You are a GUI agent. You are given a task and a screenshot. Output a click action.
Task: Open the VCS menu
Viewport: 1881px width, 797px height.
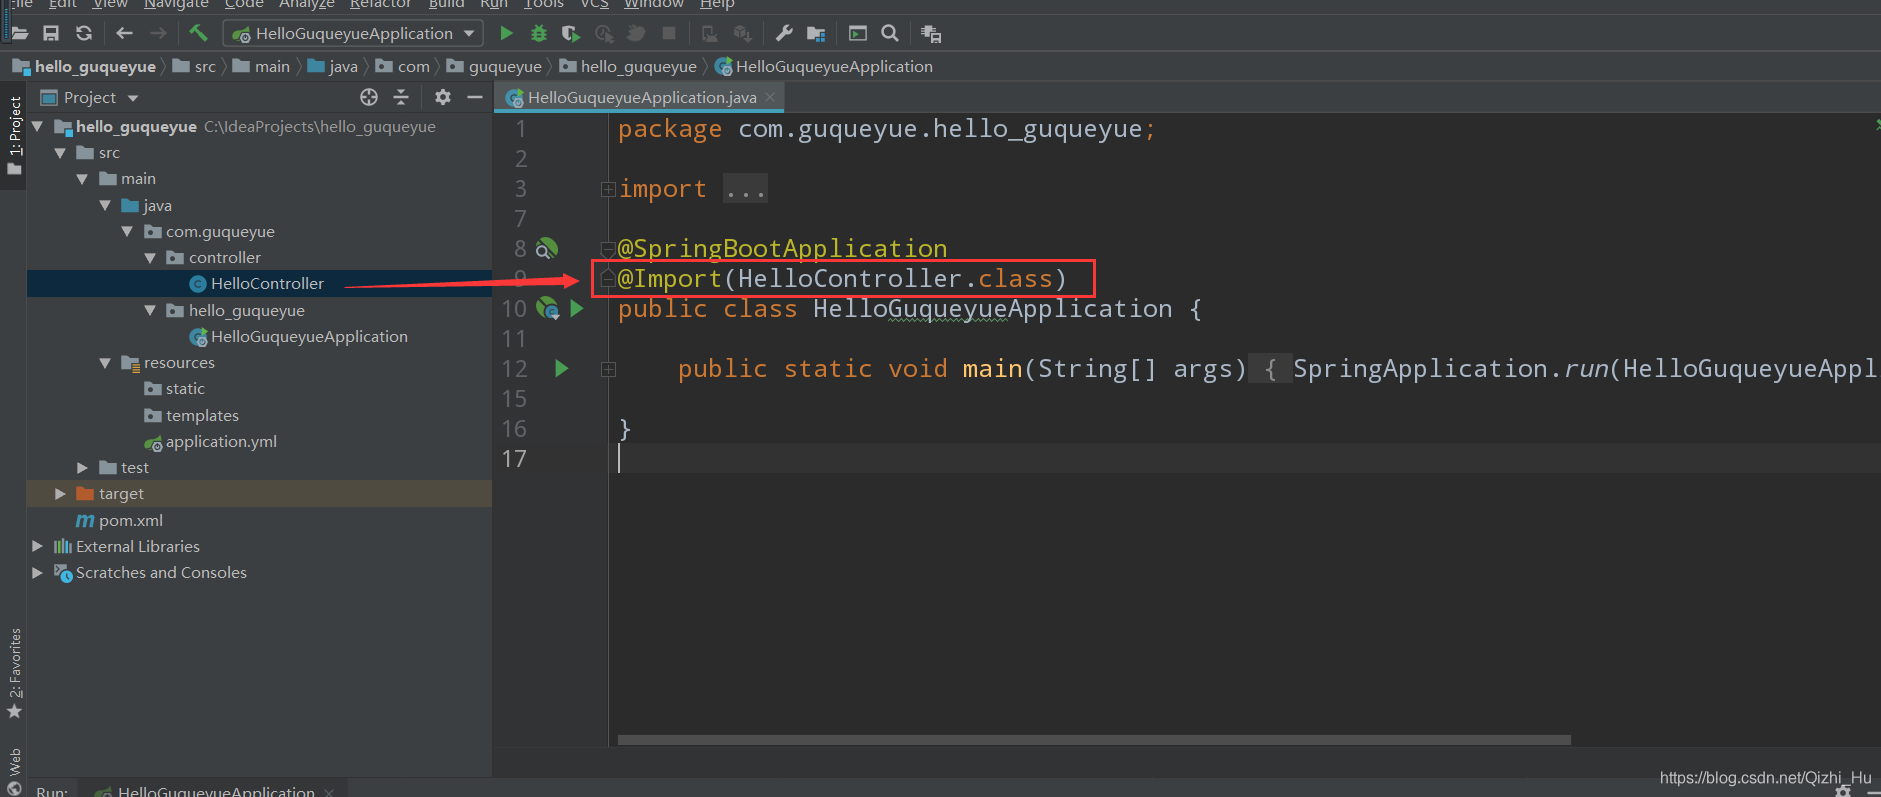[x=594, y=4]
